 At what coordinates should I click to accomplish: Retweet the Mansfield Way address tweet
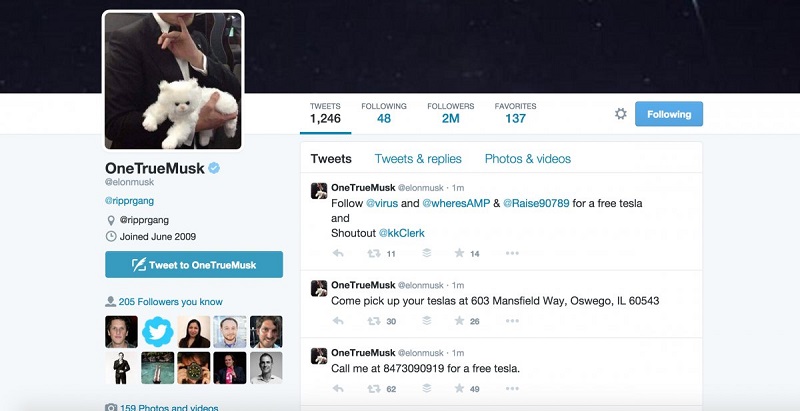pyautogui.click(x=374, y=321)
